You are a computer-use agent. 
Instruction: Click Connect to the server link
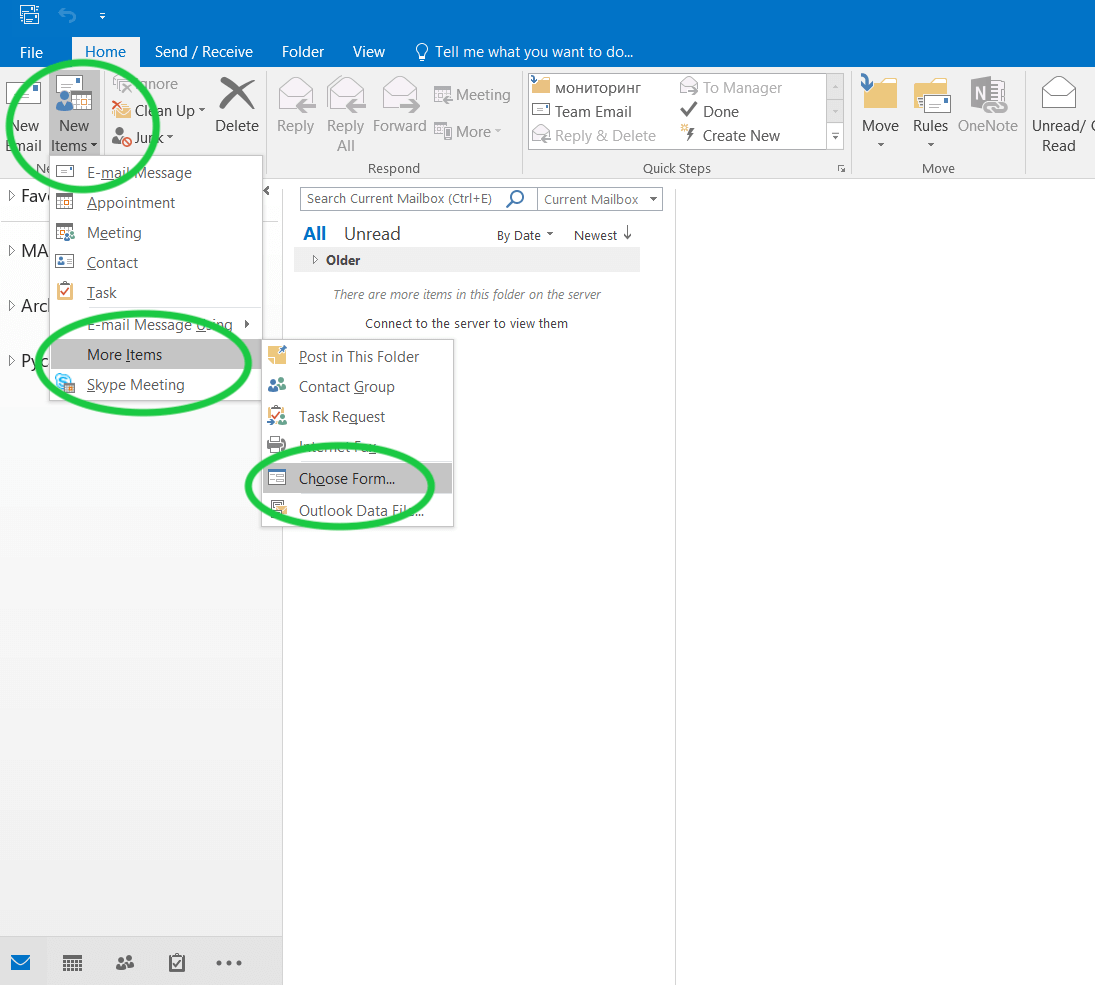[x=466, y=323]
